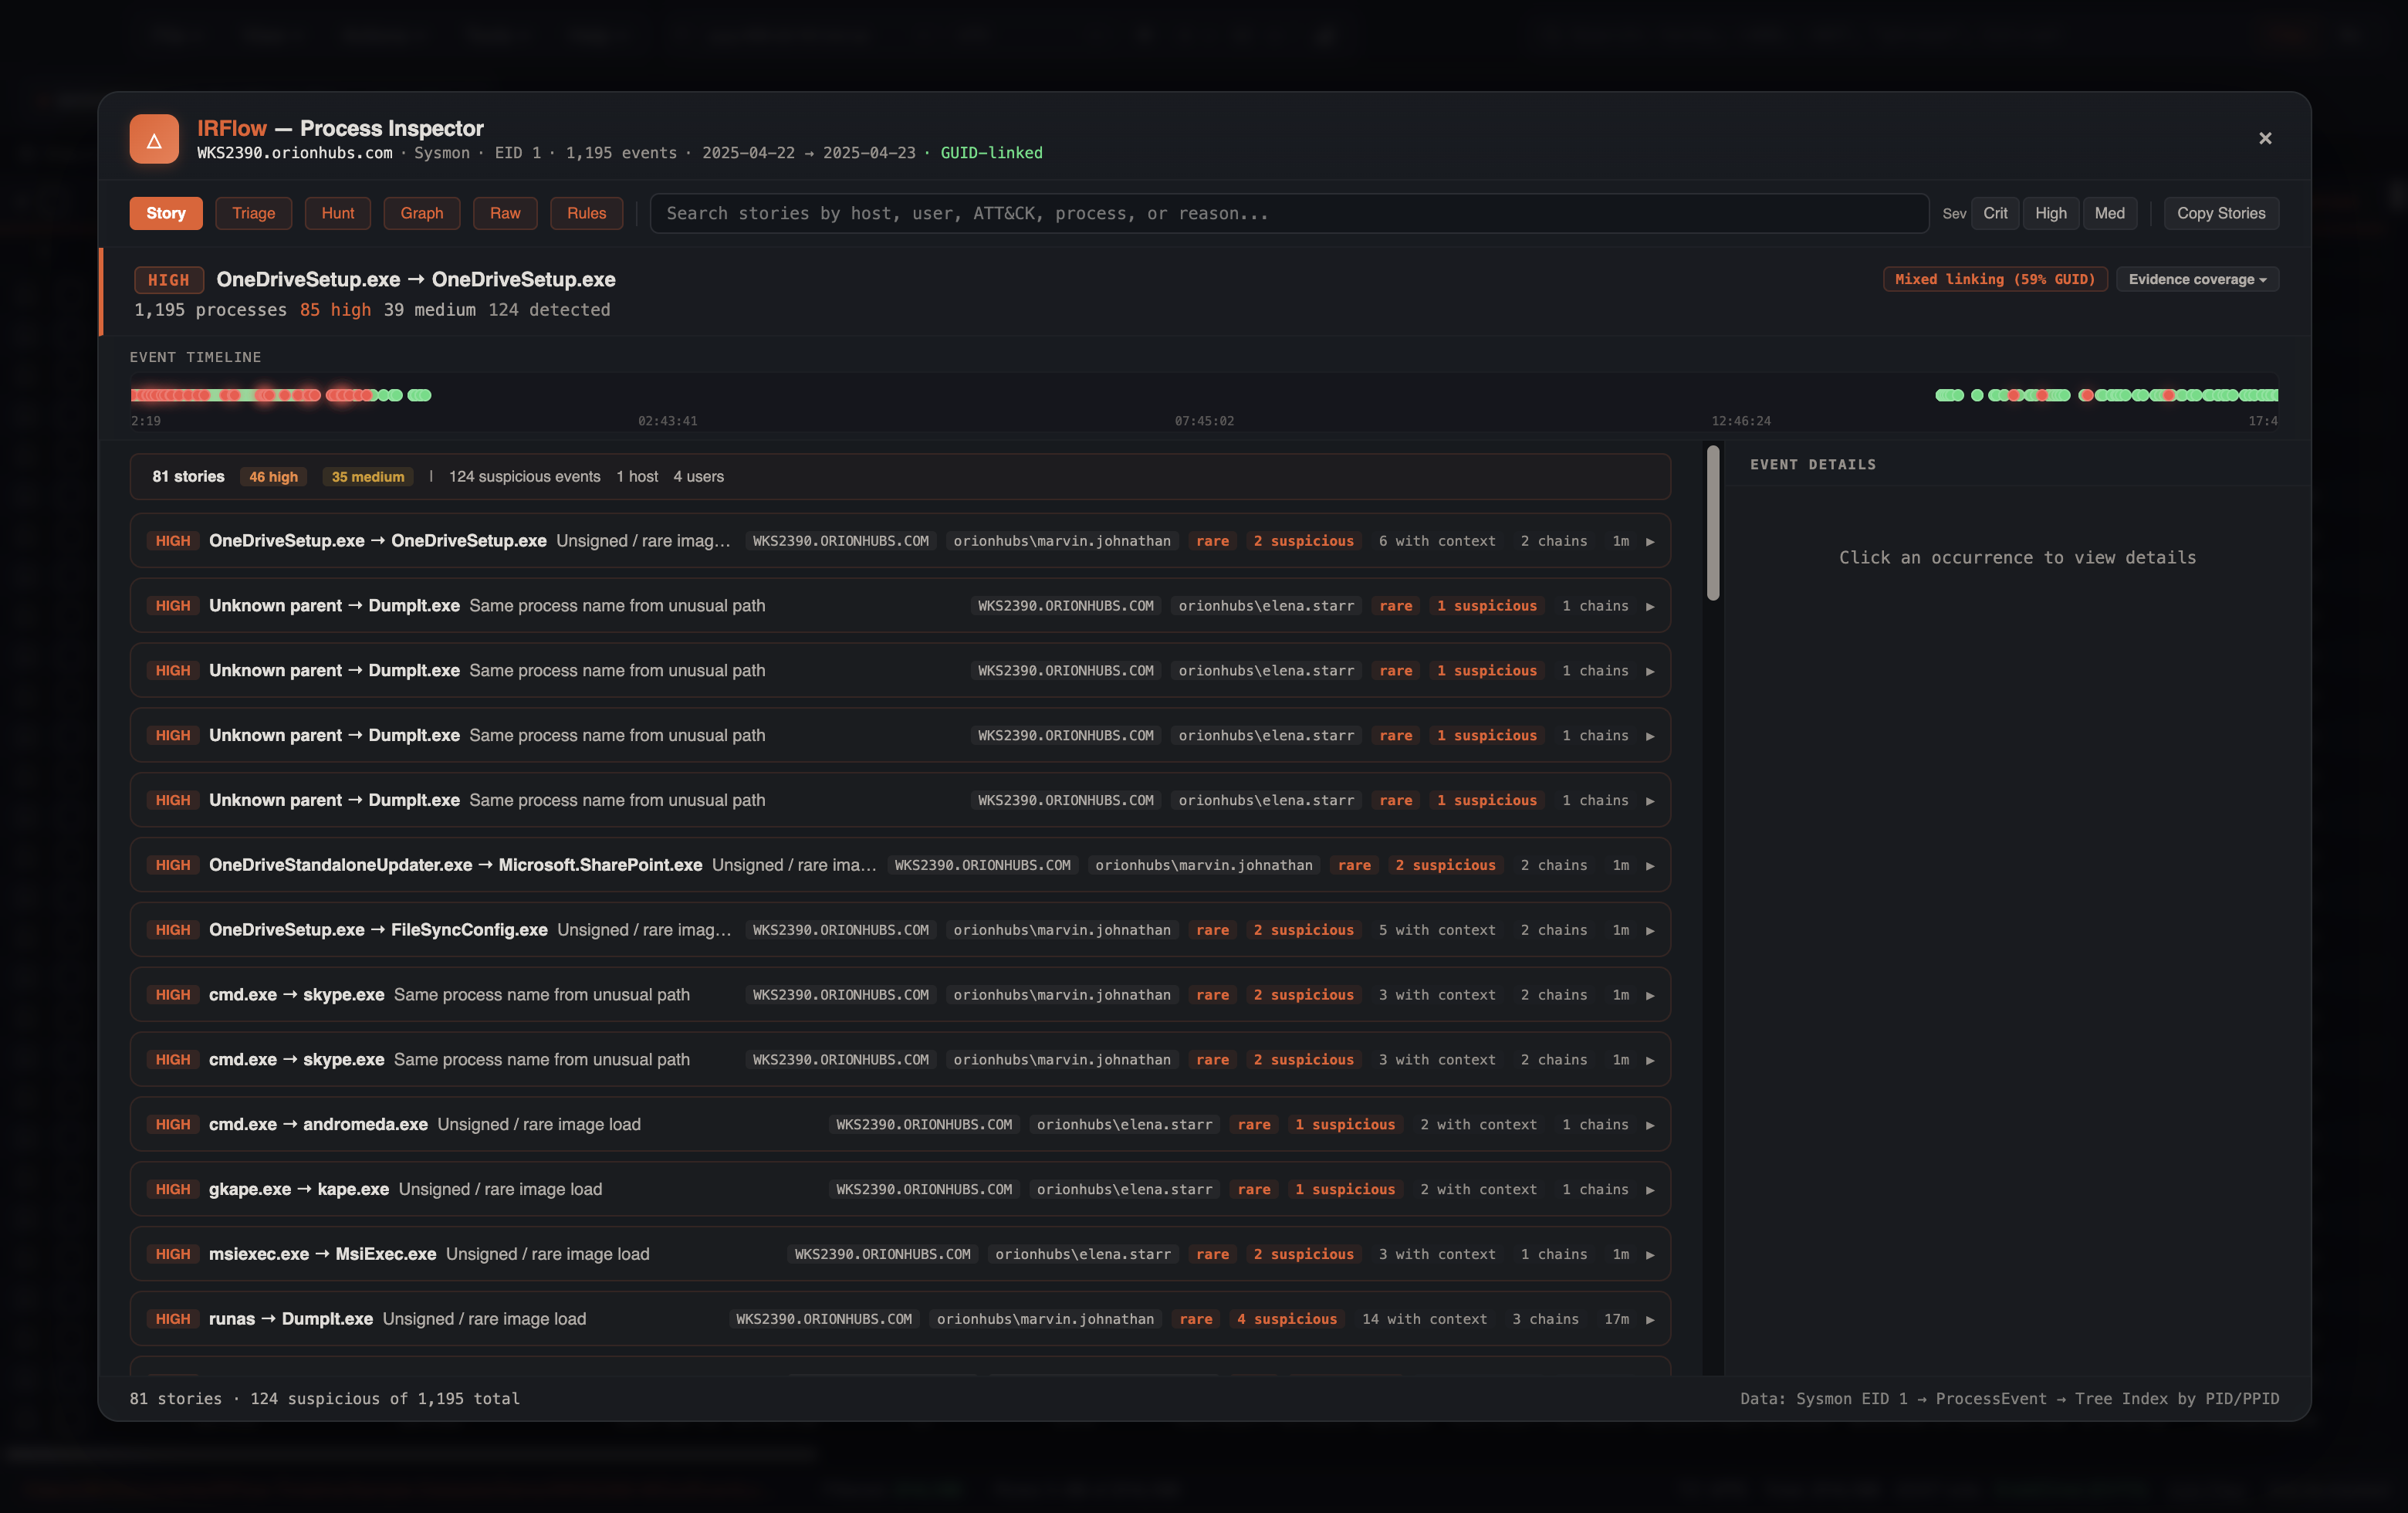2408x1513 pixels.
Task: Click 'Click an occurrence to view details' placeholder
Action: [x=2017, y=558]
